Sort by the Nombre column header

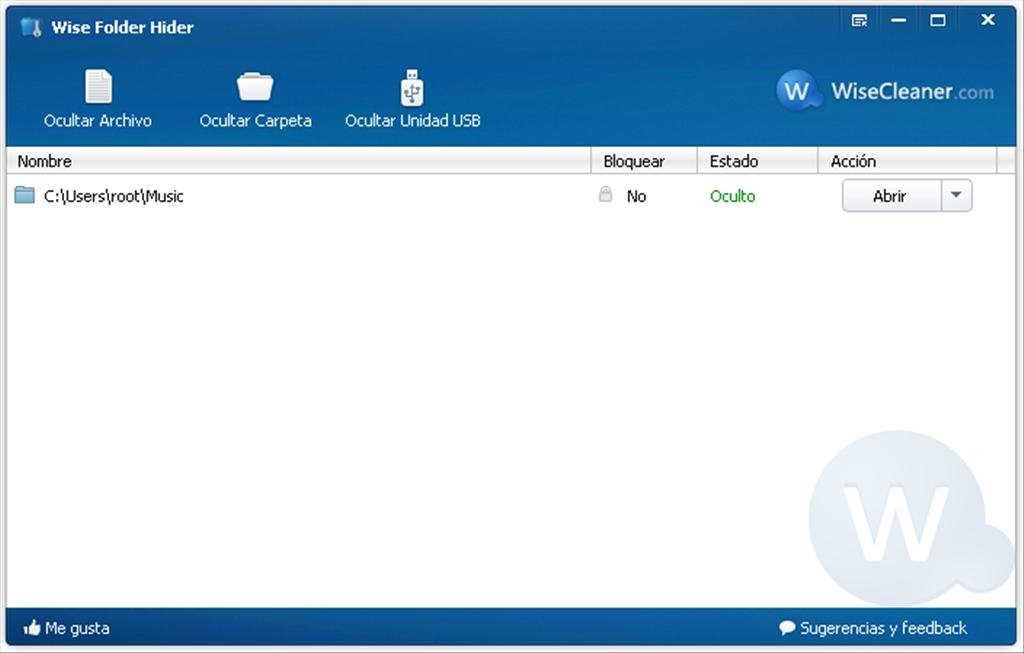coord(298,161)
